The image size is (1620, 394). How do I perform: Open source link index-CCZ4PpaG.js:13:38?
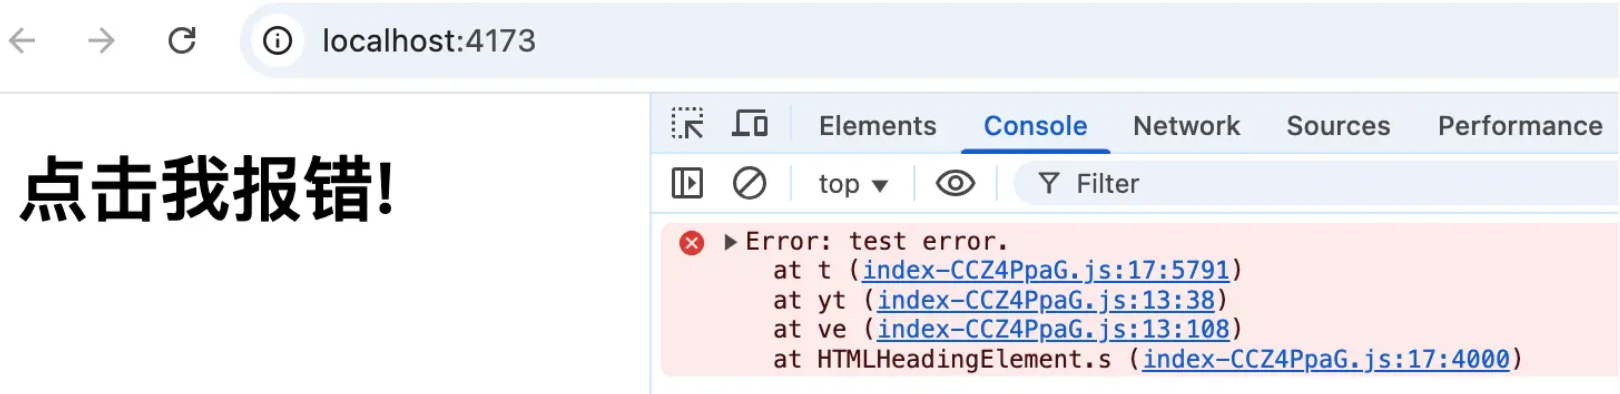point(1046,300)
